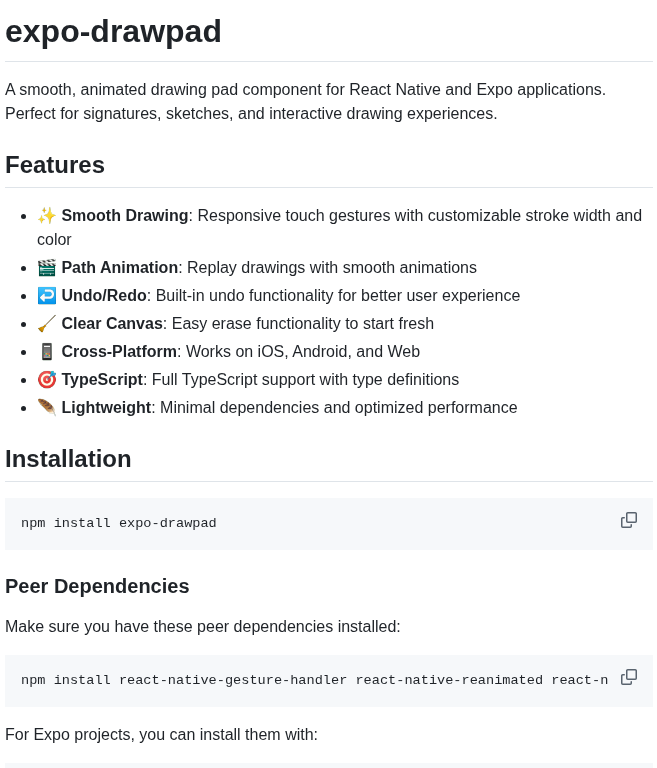The width and height of the screenshot is (657, 768).
Task: Click the return arrow emoji beside Undo/Redo
Action: [47, 296]
